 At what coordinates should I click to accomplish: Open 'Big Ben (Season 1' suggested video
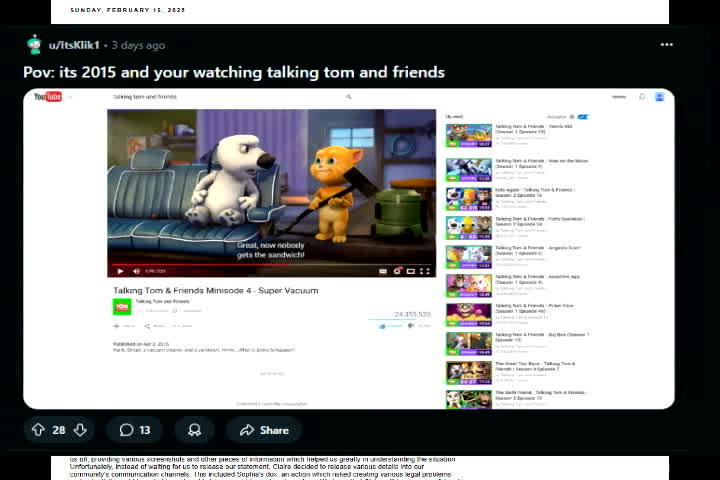542,337
